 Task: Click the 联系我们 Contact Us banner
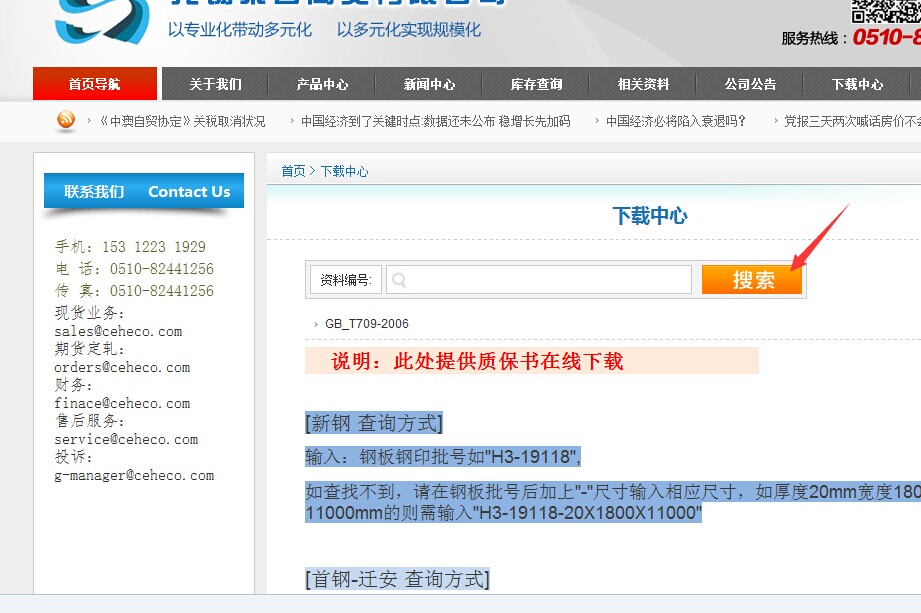[144, 191]
